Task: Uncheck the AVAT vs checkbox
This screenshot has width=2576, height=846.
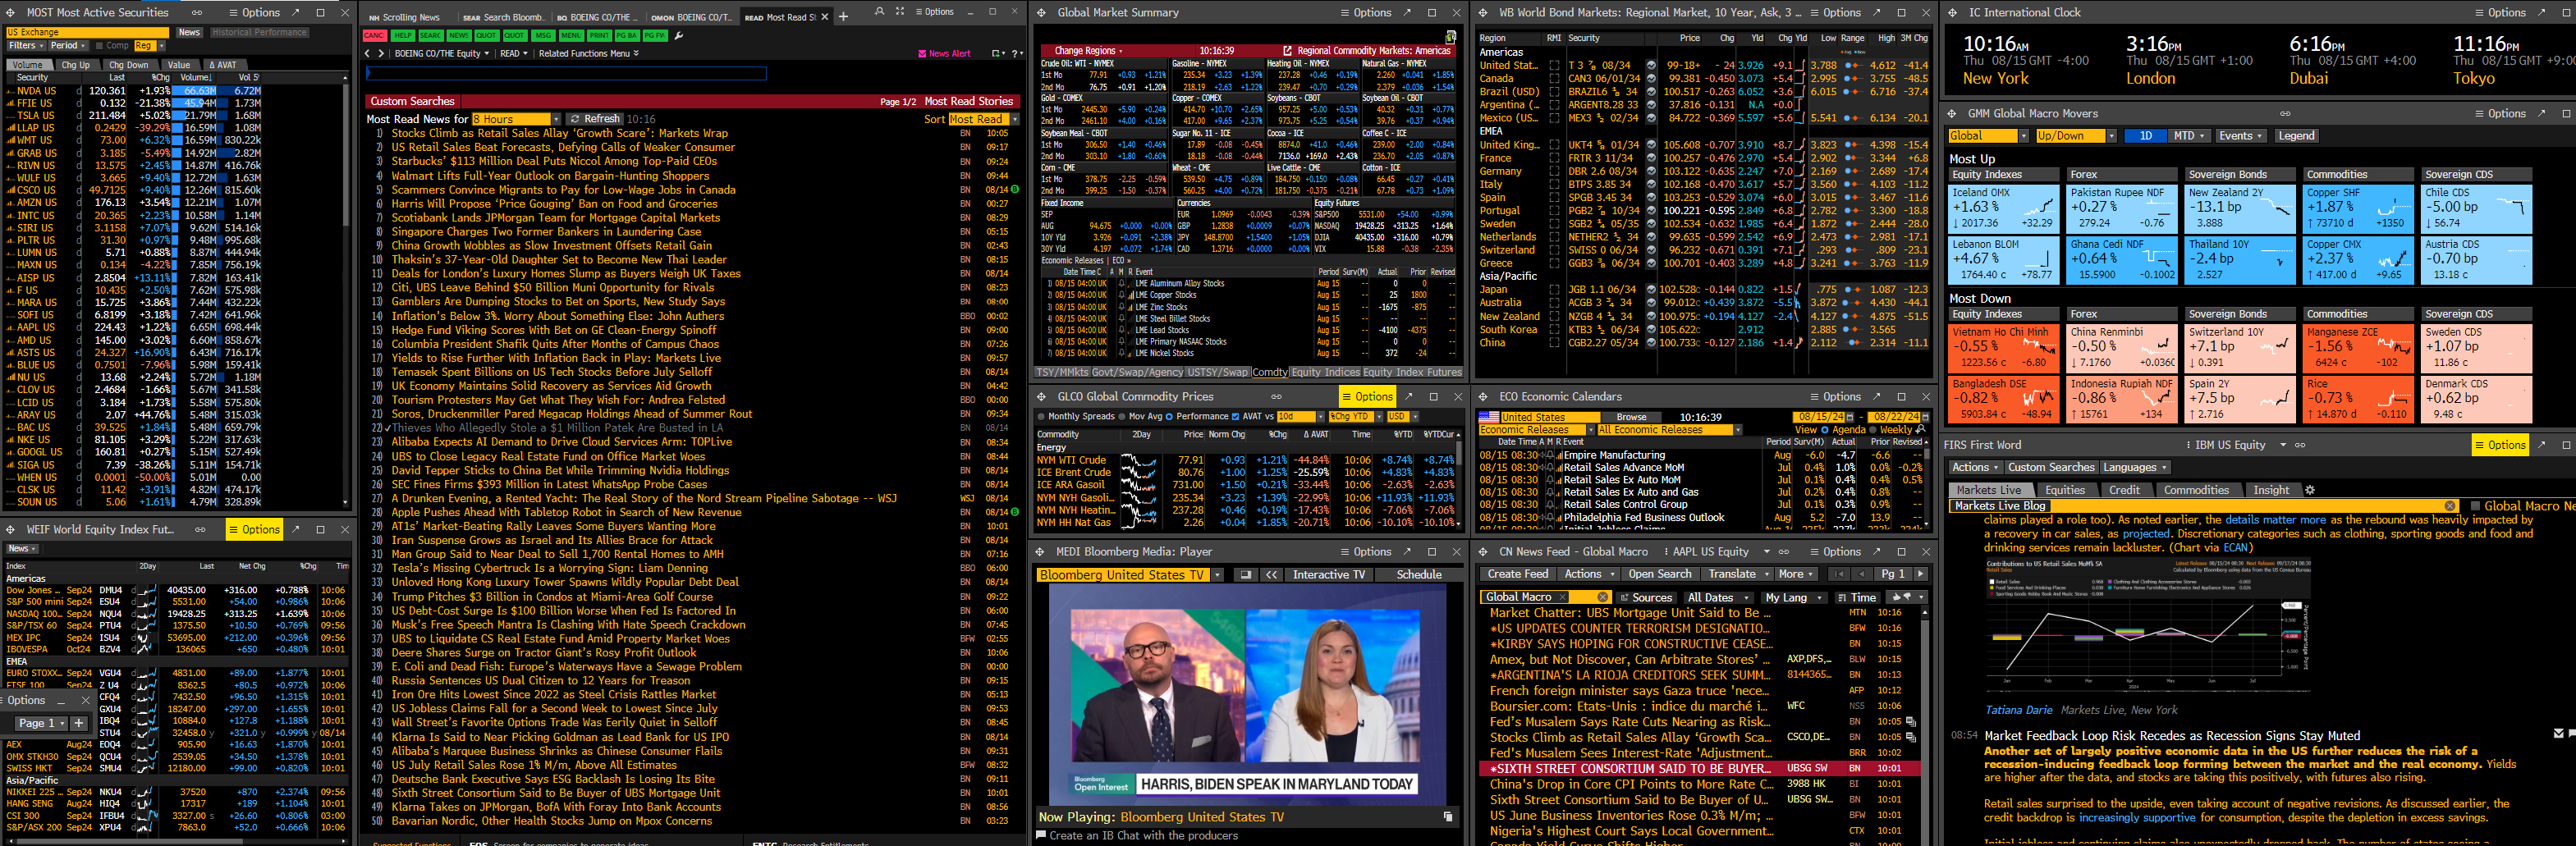Action: coord(1235,417)
